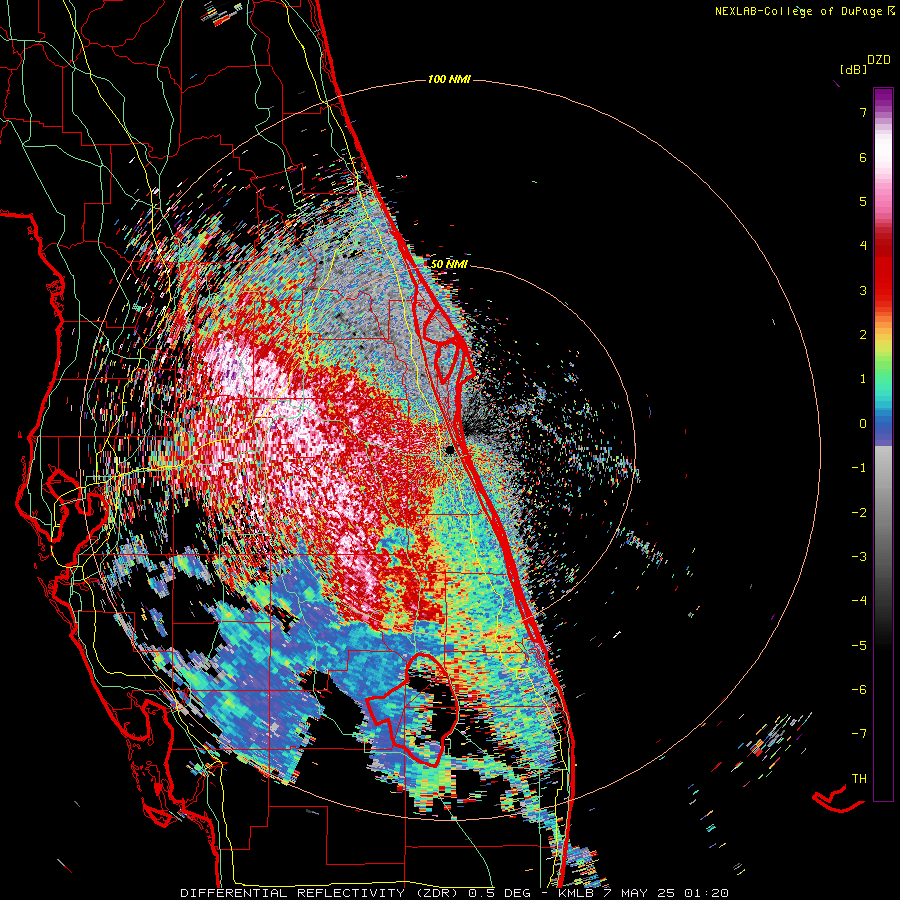Image resolution: width=900 pixels, height=900 pixels.
Task: Click the [dB] units label
Action: [853, 69]
